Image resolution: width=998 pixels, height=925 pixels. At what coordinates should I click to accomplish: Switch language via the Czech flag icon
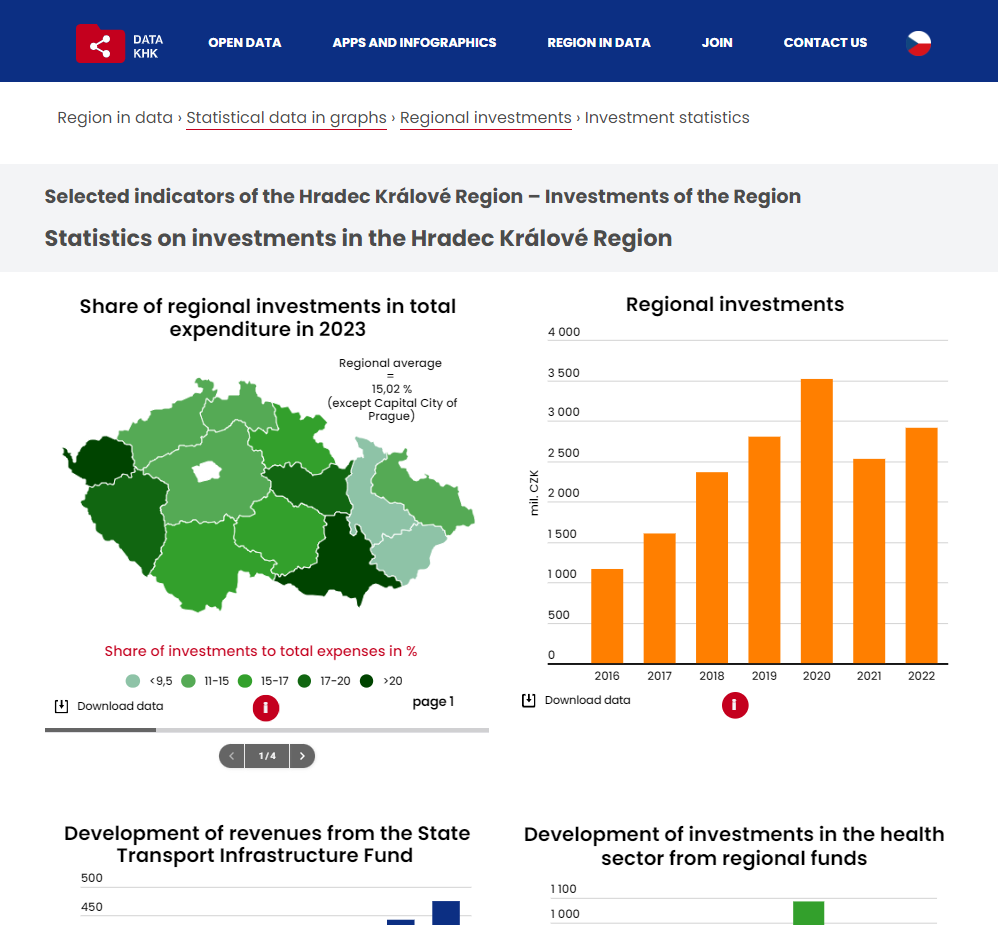918,43
